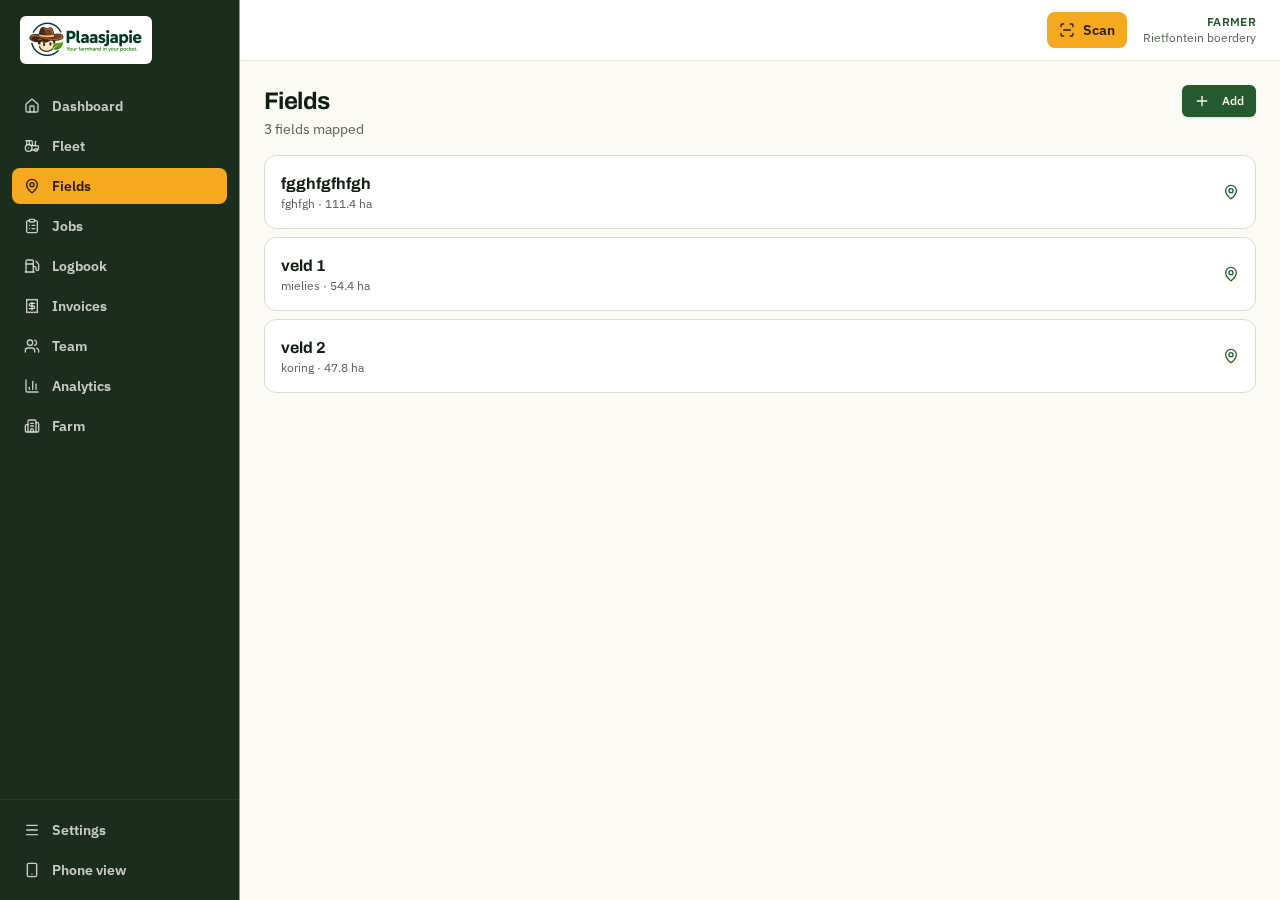1280x900 pixels.
Task: Open the veld 2 field card
Action: click(x=760, y=356)
